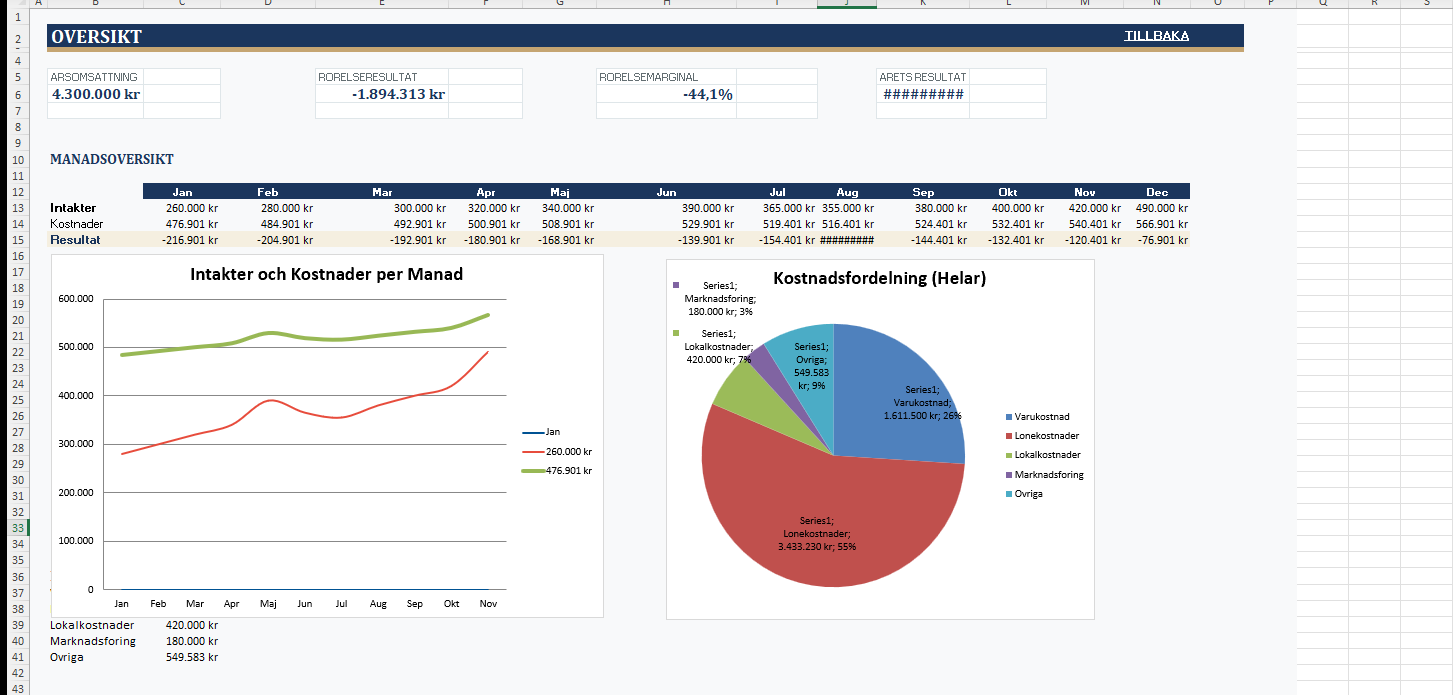Select the ARSOMSATTNING value 4.300.000 kr
Viewport: 1453px width, 695px height.
(x=95, y=94)
